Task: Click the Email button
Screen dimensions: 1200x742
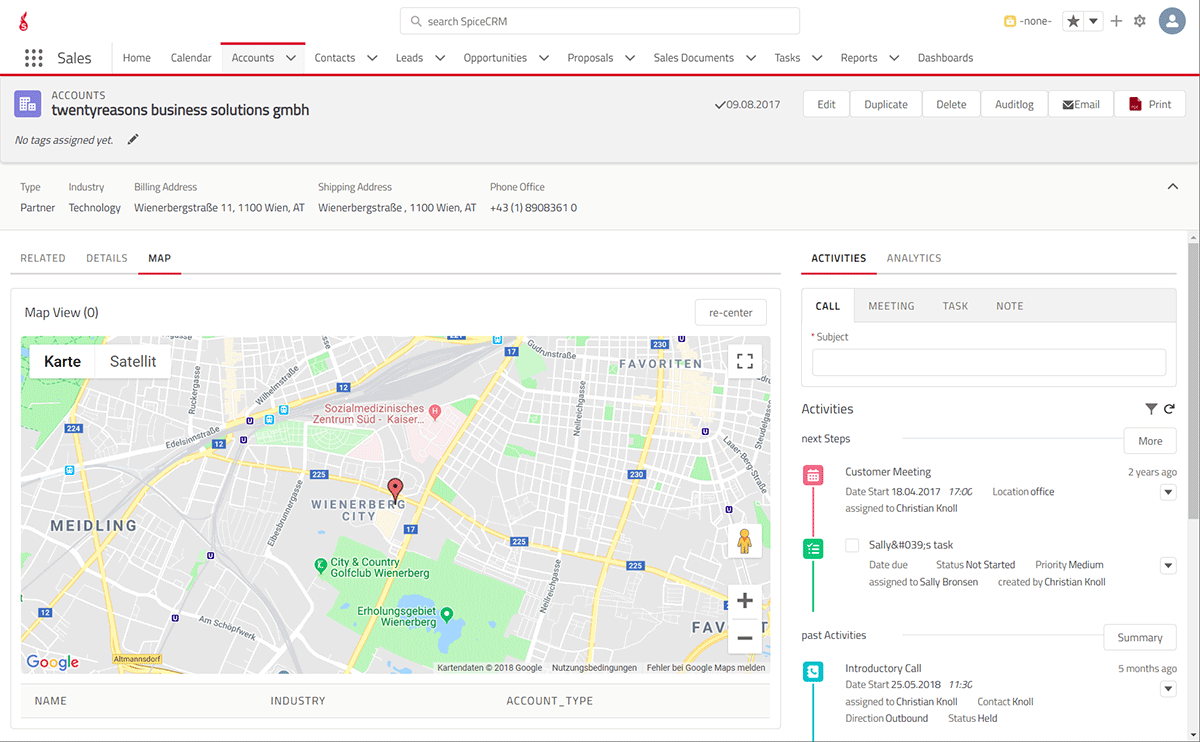Action: pyautogui.click(x=1081, y=104)
